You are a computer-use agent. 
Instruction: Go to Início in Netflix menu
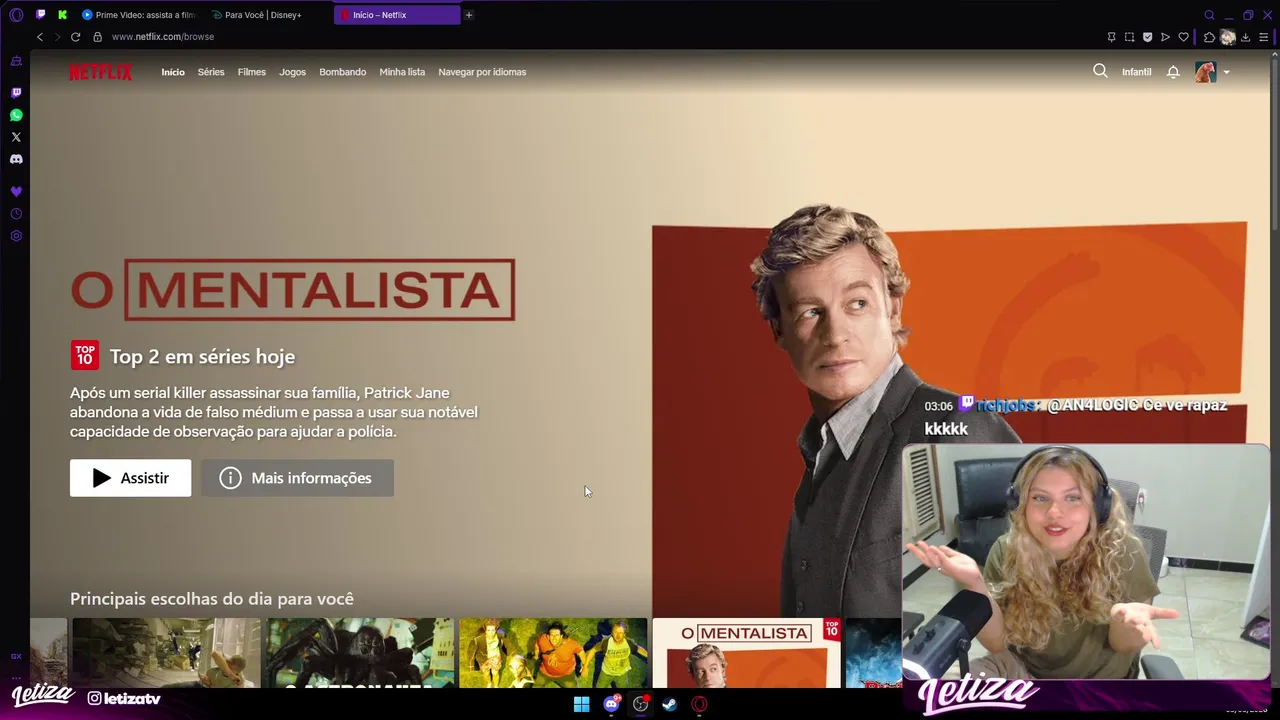(x=173, y=72)
